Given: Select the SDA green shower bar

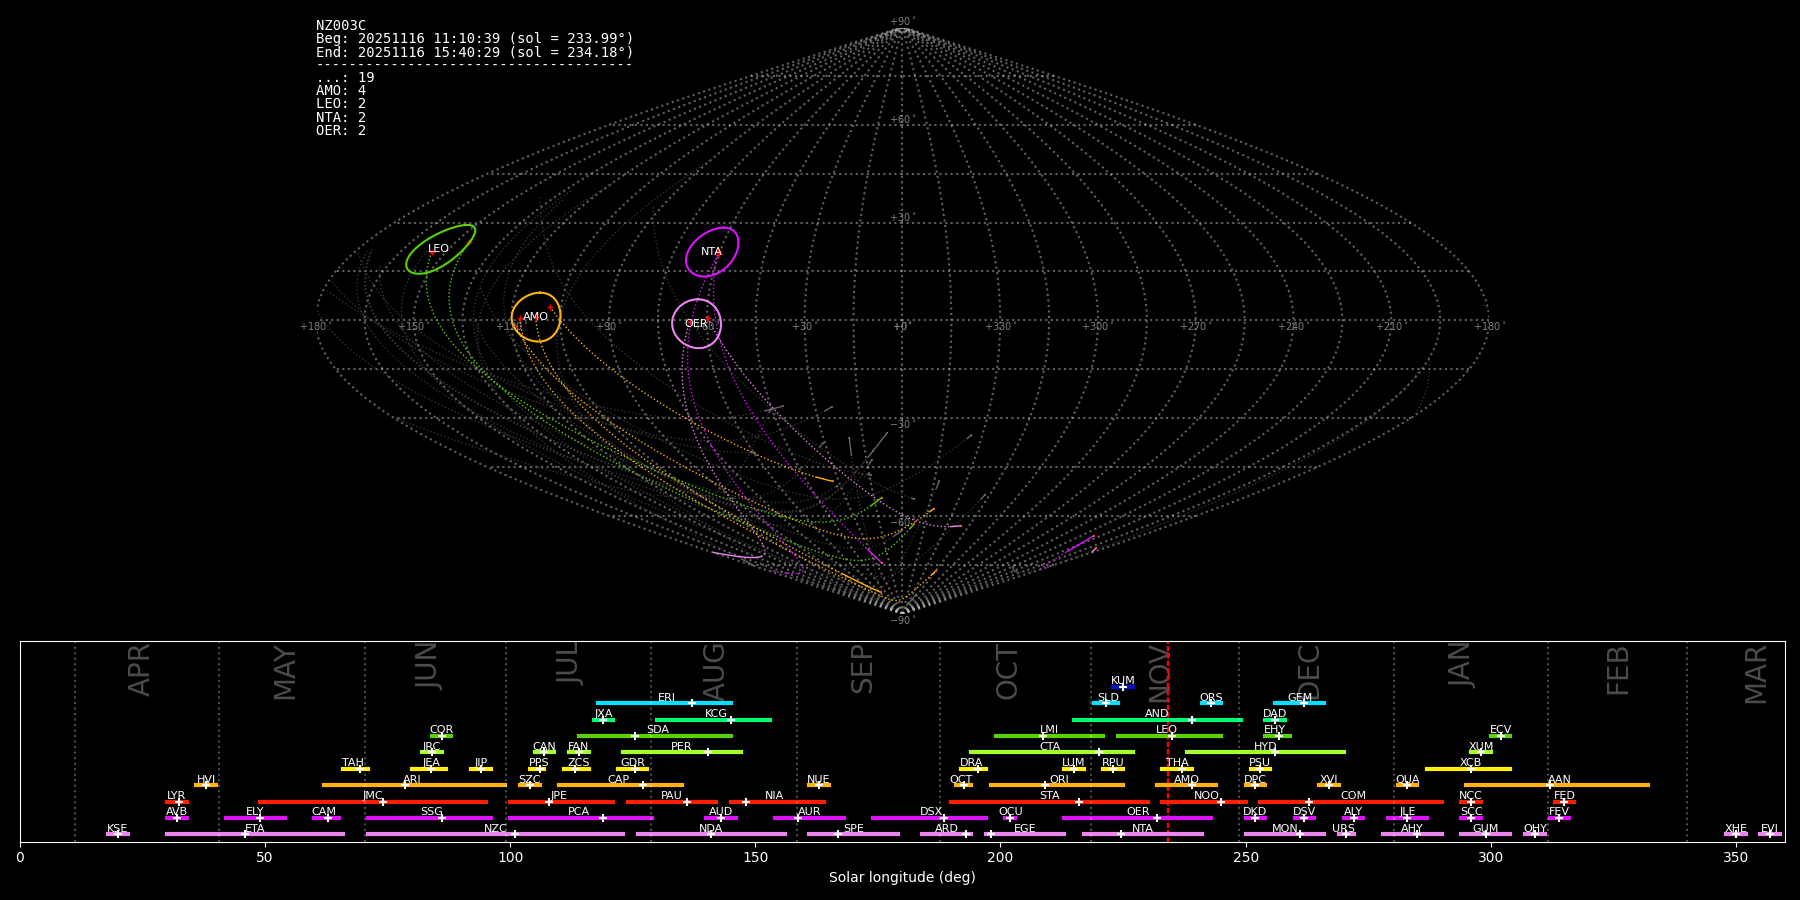Looking at the screenshot, I should coord(654,736).
